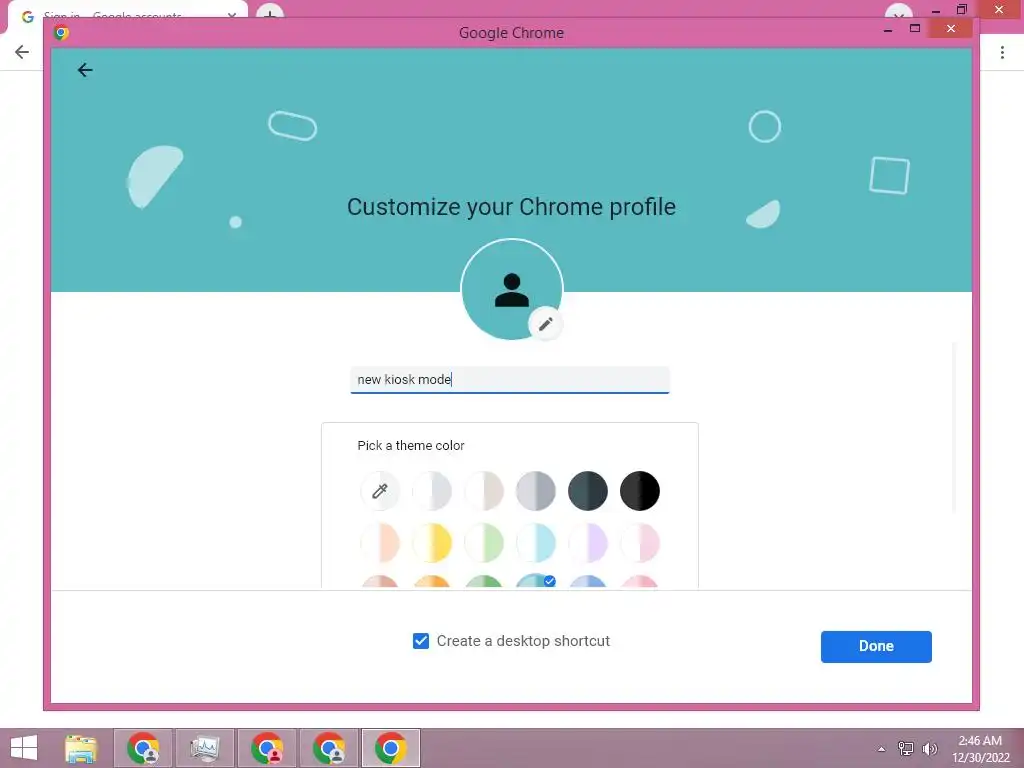Pick the light cyan theme color
The width and height of the screenshot is (1024, 768).
536,543
